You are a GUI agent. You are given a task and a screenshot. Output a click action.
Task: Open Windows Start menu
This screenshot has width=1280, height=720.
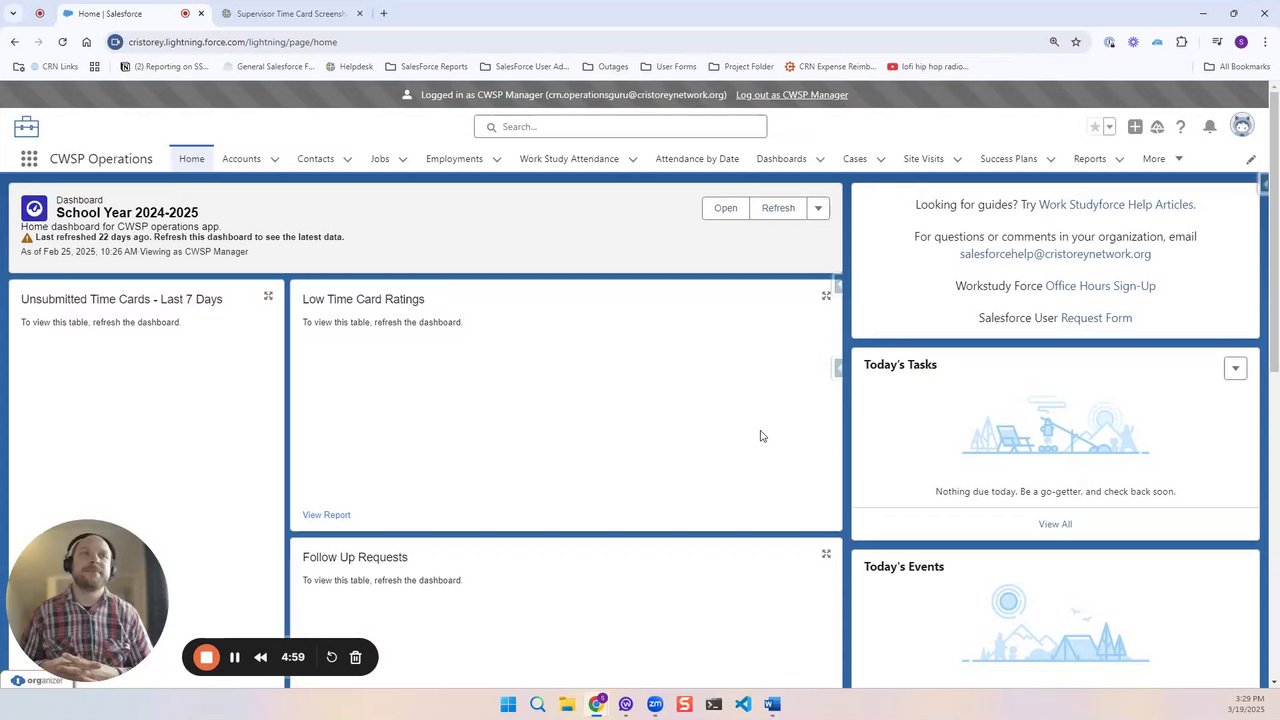pos(508,704)
